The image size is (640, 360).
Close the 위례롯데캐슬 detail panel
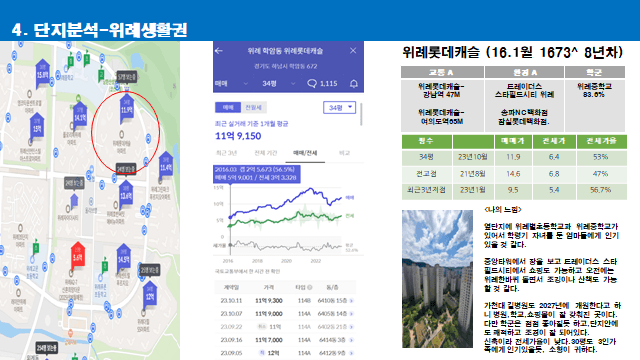tap(353, 51)
